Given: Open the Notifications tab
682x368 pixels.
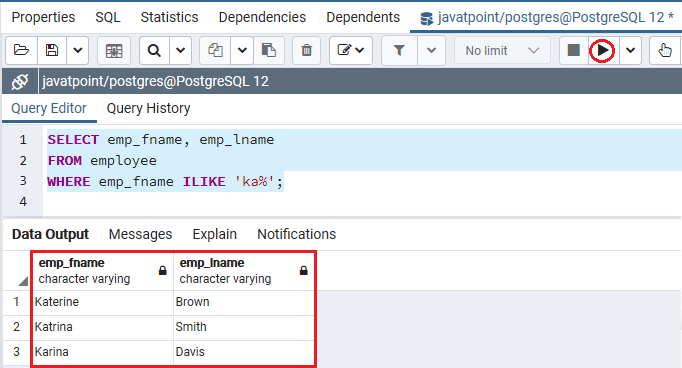Looking at the screenshot, I should [297, 234].
